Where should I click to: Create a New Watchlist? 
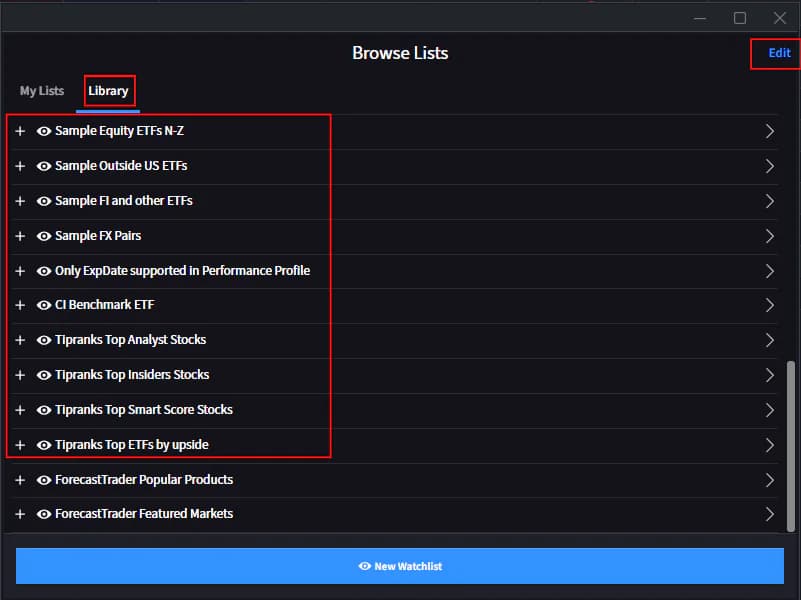[x=400, y=566]
